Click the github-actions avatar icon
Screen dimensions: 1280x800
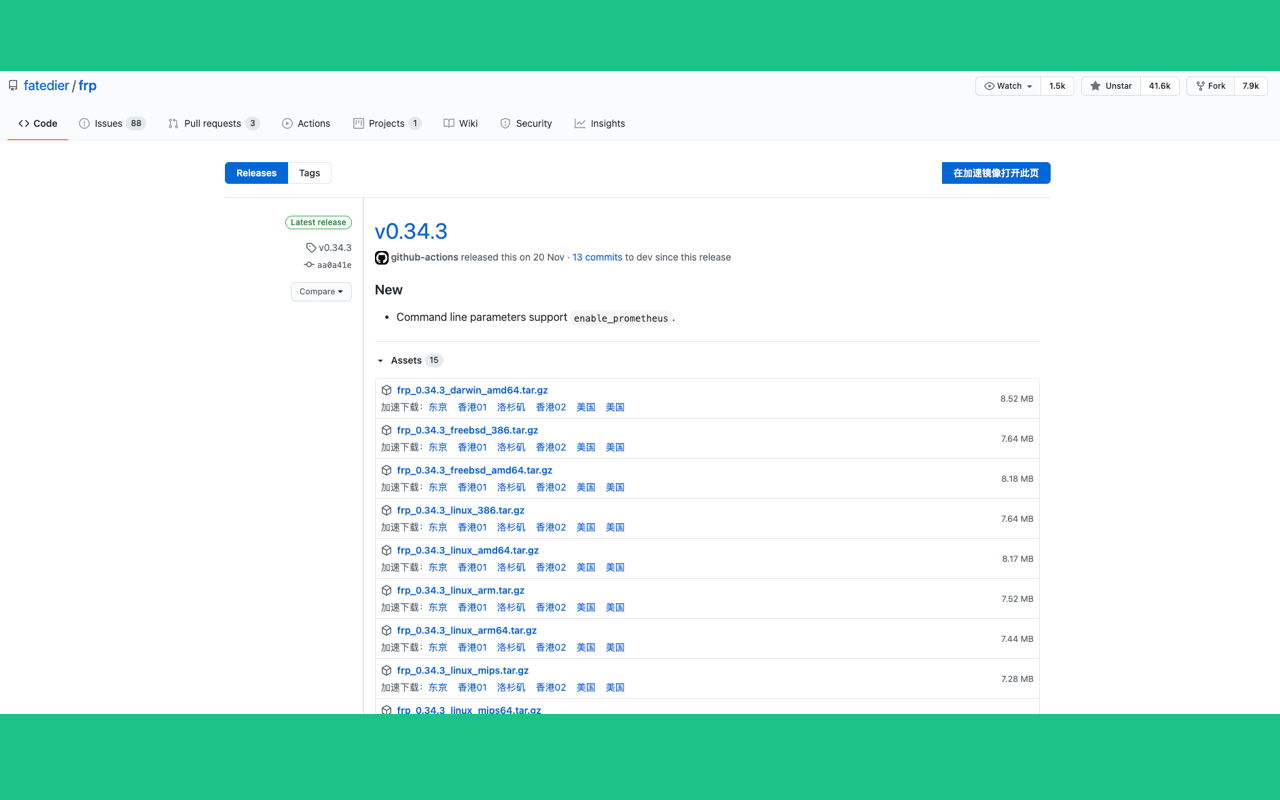381,258
